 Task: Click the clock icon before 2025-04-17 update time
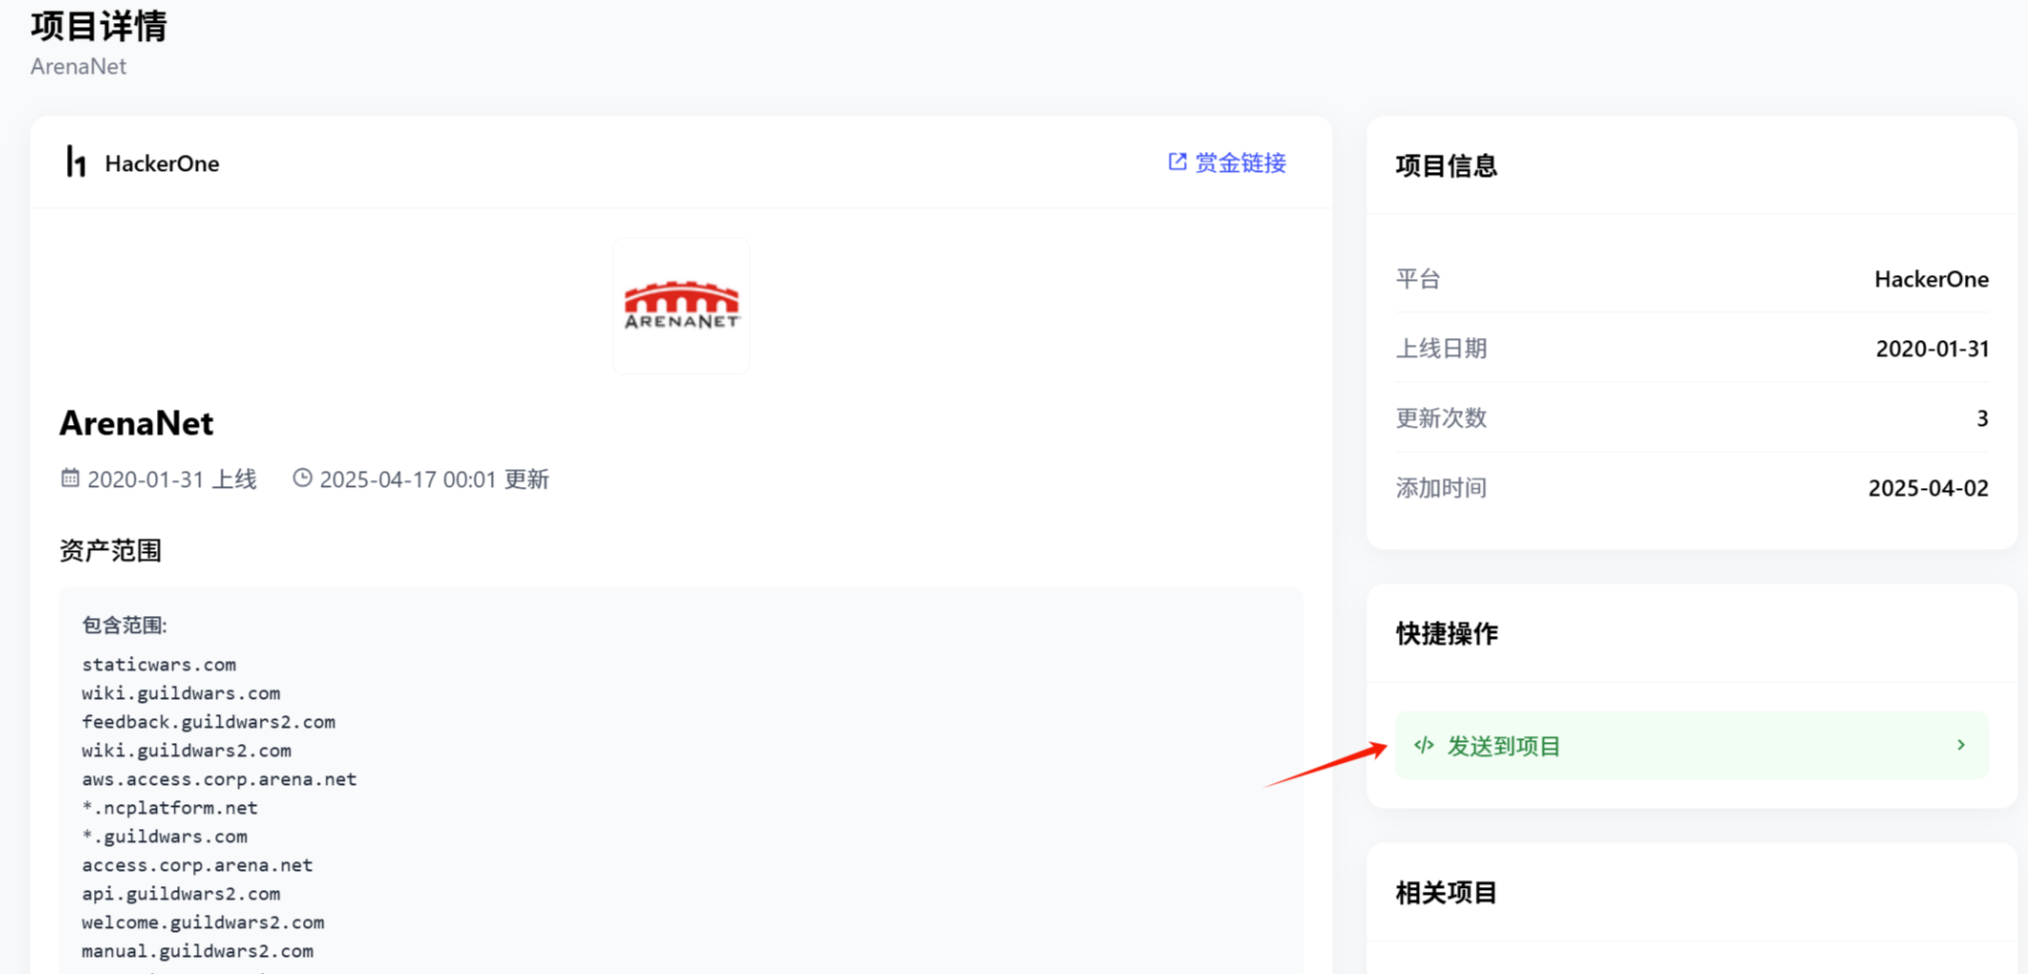[x=302, y=478]
